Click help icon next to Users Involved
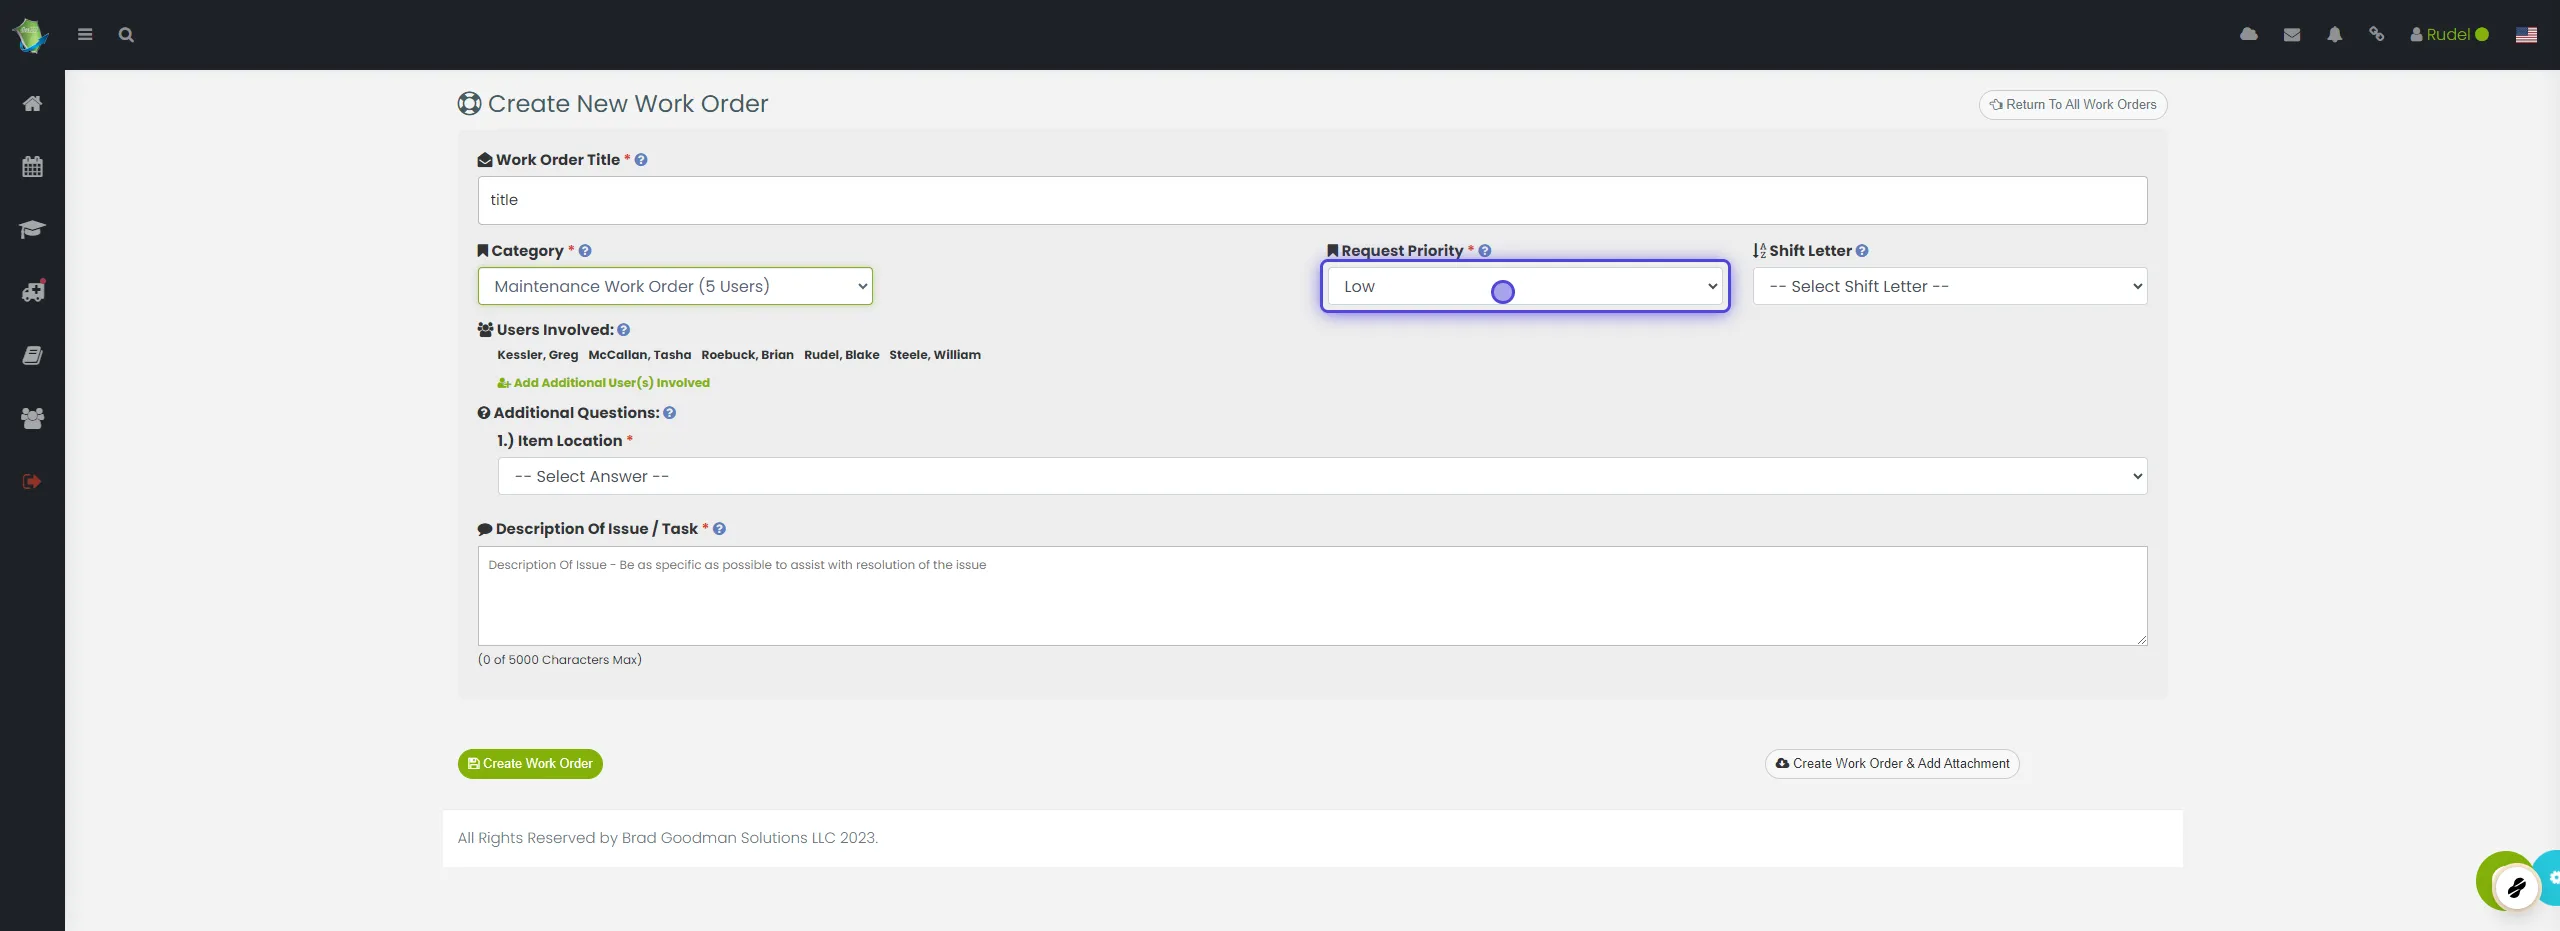The height and width of the screenshot is (931, 2560). coord(624,330)
